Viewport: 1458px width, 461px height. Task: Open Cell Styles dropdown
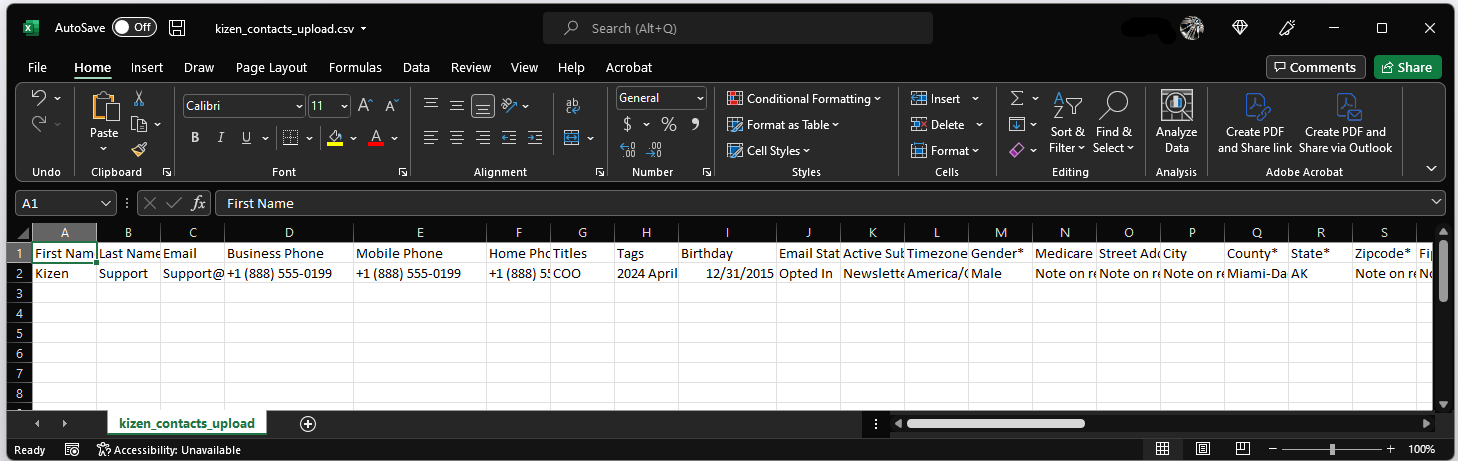coord(768,151)
